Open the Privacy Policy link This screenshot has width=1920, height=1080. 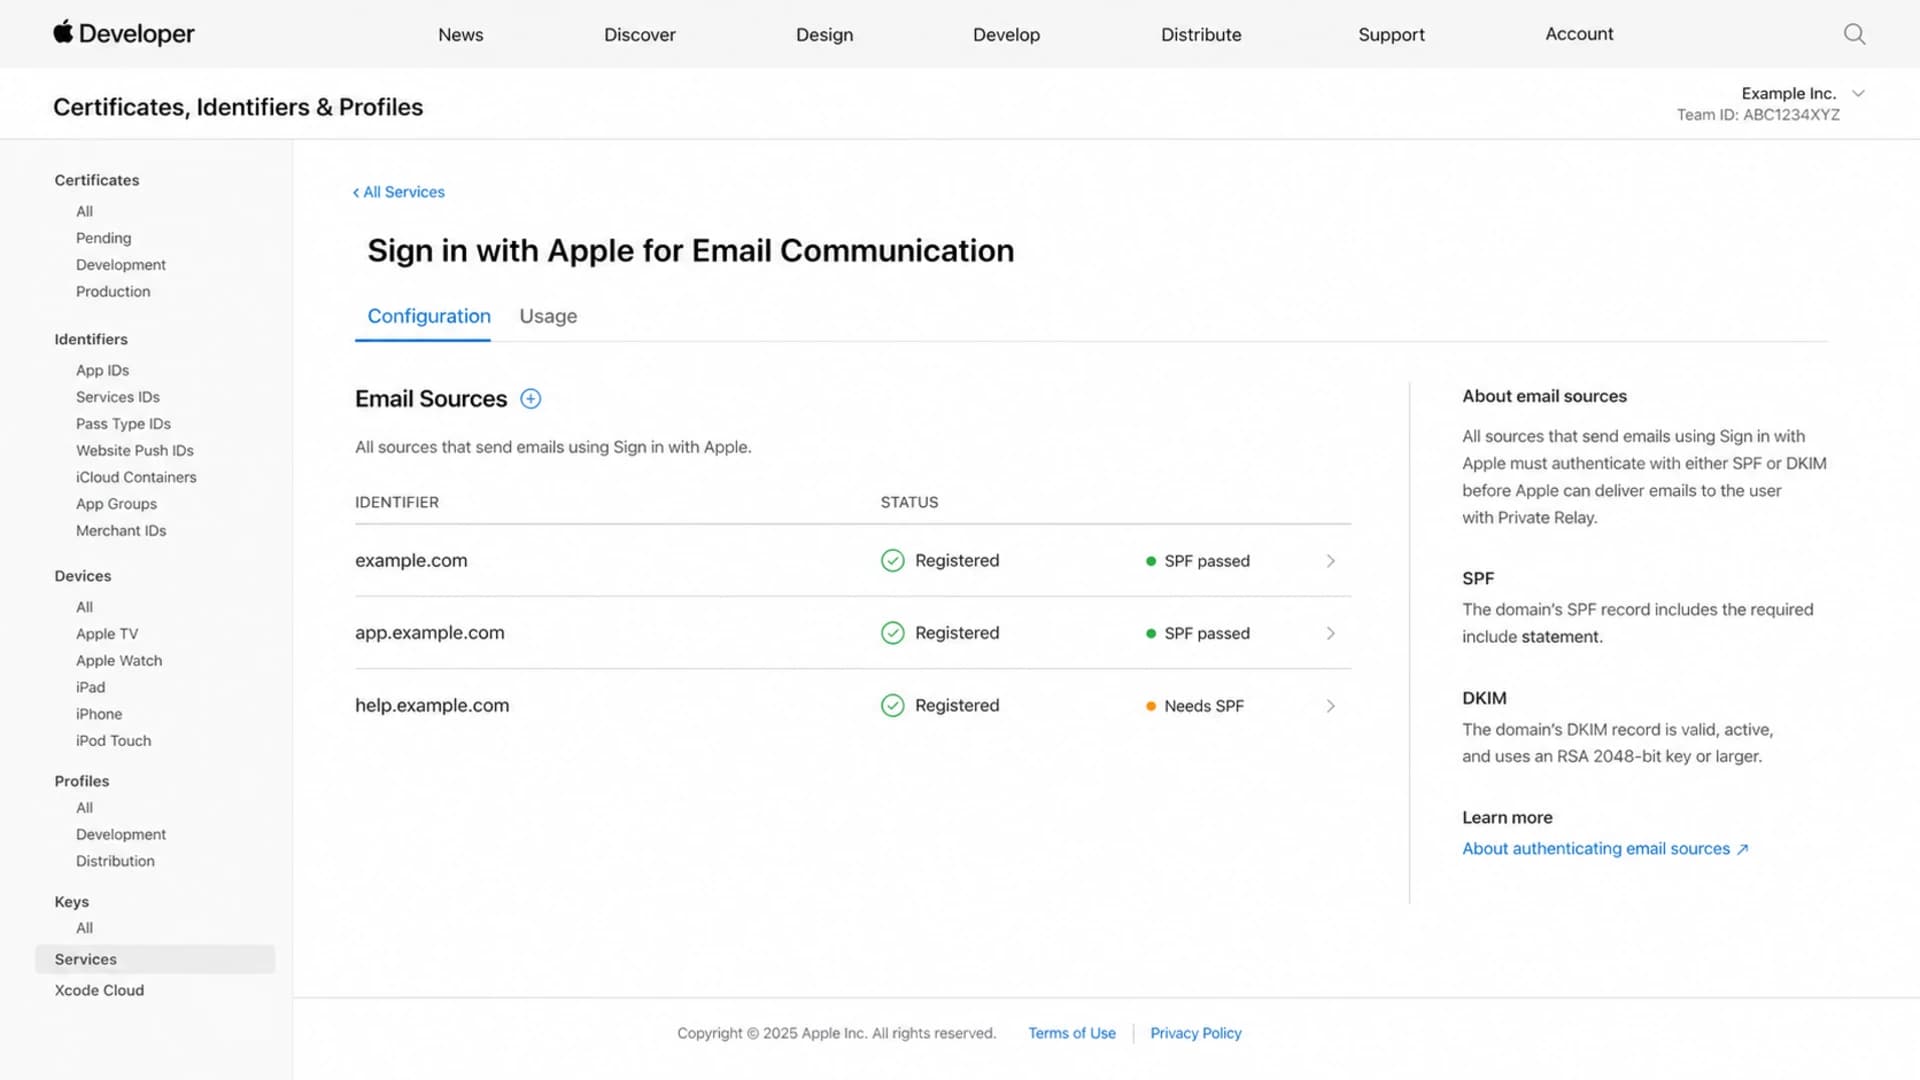click(x=1196, y=1033)
